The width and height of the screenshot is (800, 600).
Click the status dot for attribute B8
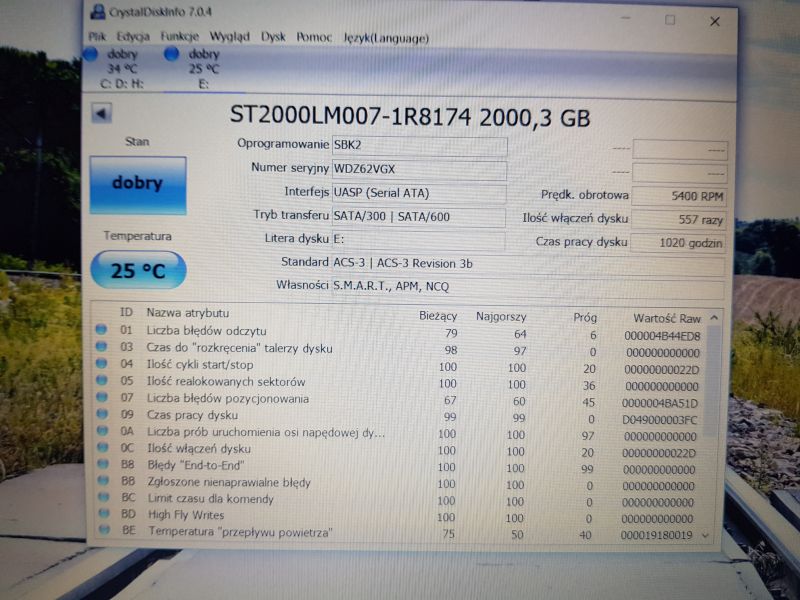(x=103, y=464)
